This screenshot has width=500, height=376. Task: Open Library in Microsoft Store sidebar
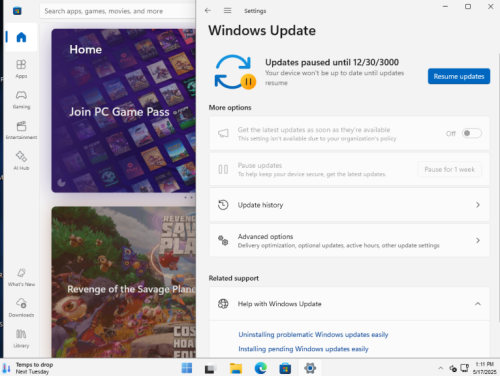coord(21,338)
